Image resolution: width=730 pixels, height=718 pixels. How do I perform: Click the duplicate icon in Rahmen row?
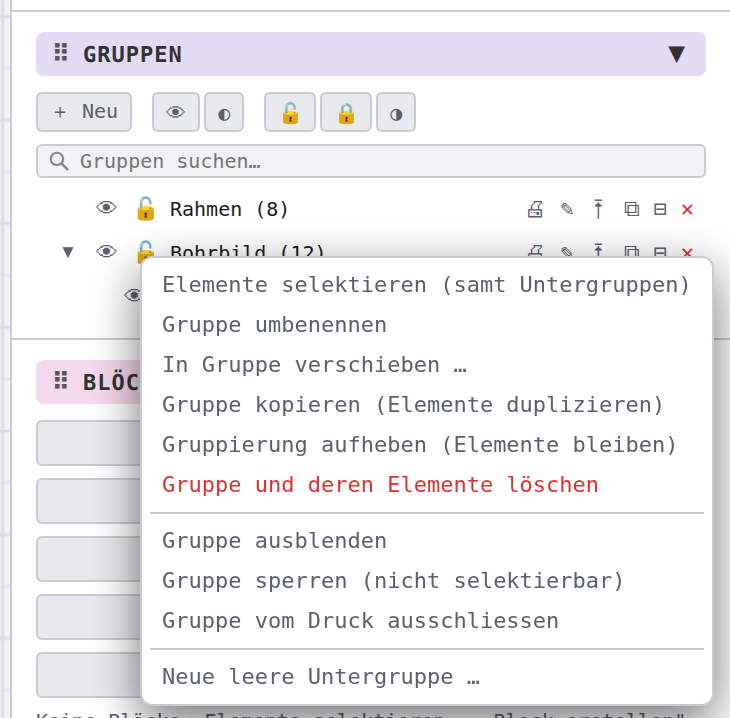pyautogui.click(x=631, y=209)
